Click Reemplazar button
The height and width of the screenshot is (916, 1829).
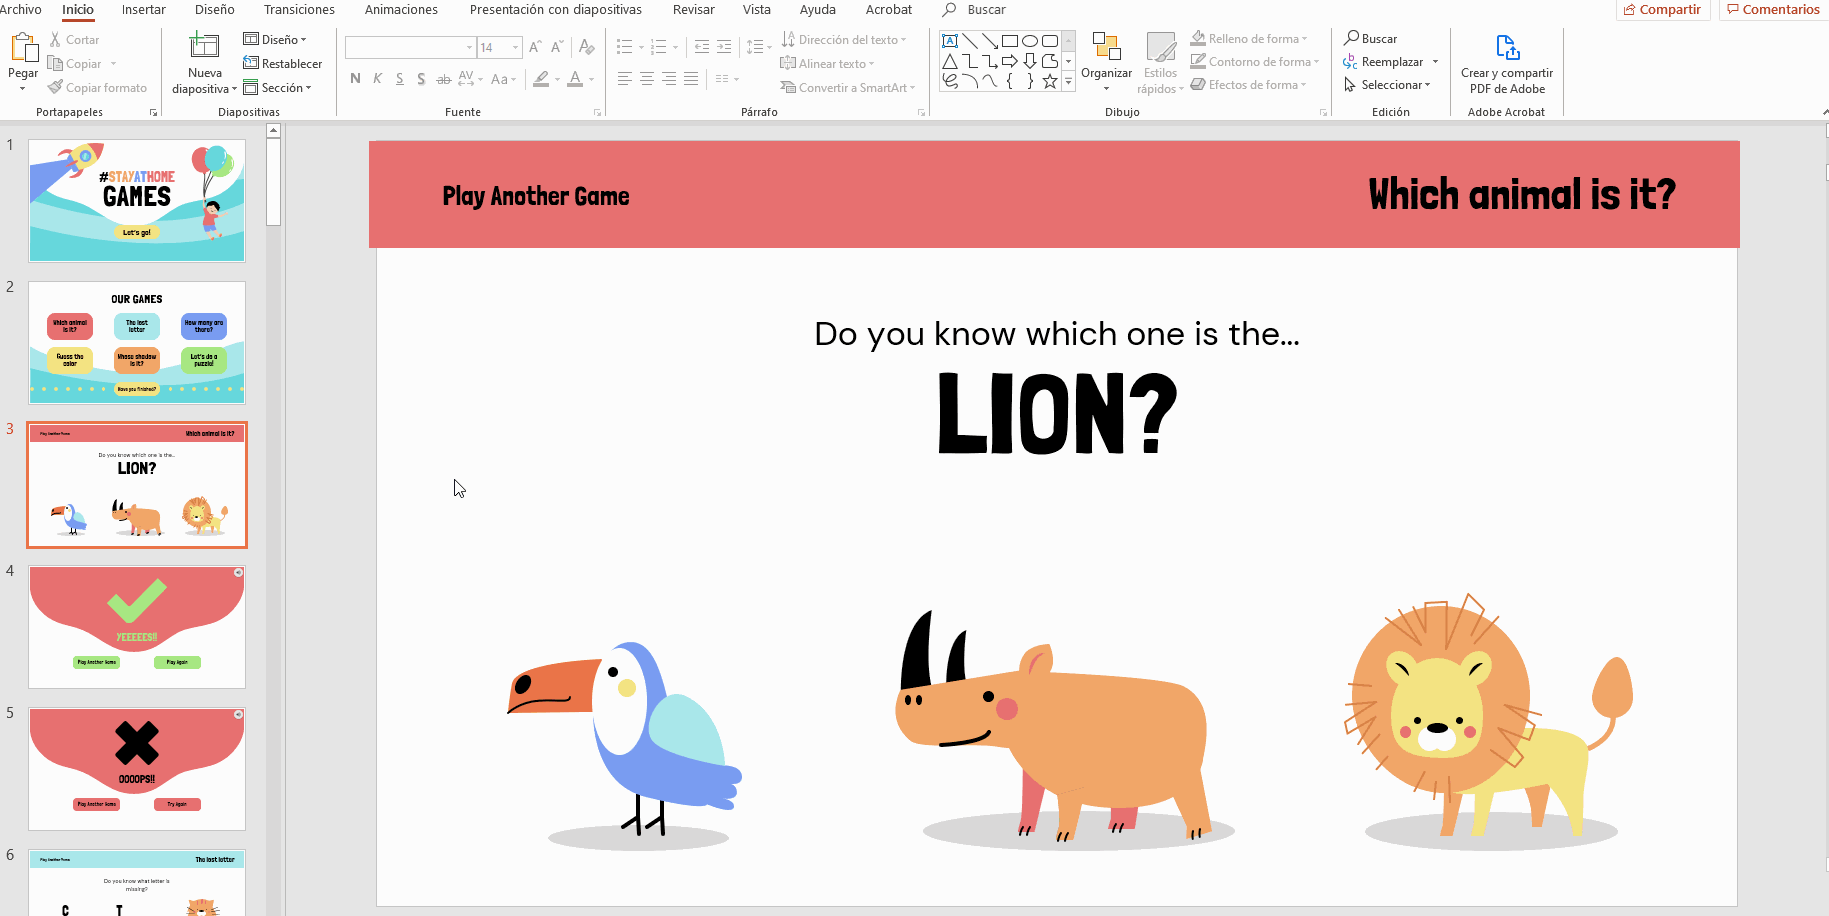pos(1391,62)
